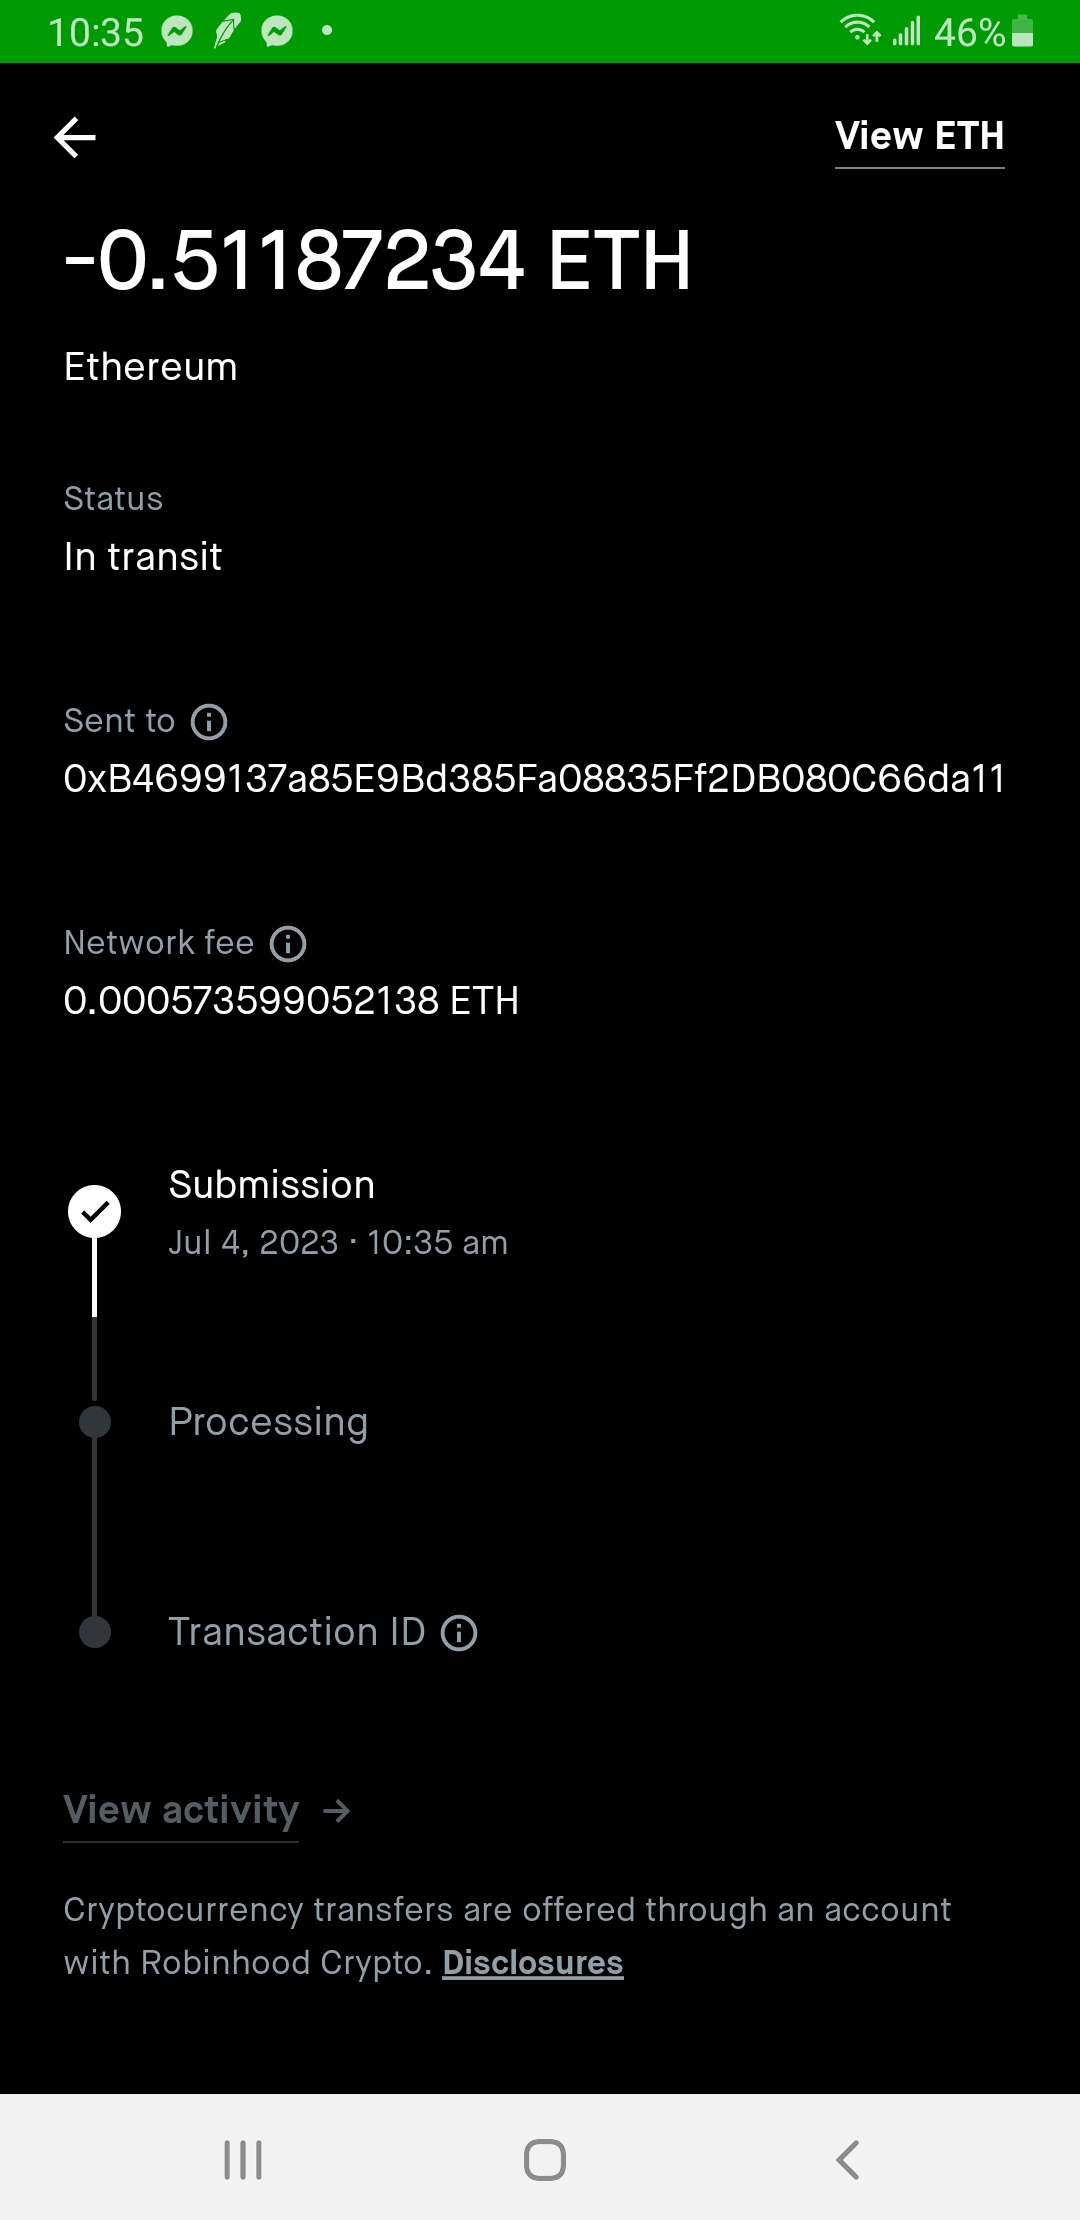Click the Transaction ID step dot

click(95, 1632)
